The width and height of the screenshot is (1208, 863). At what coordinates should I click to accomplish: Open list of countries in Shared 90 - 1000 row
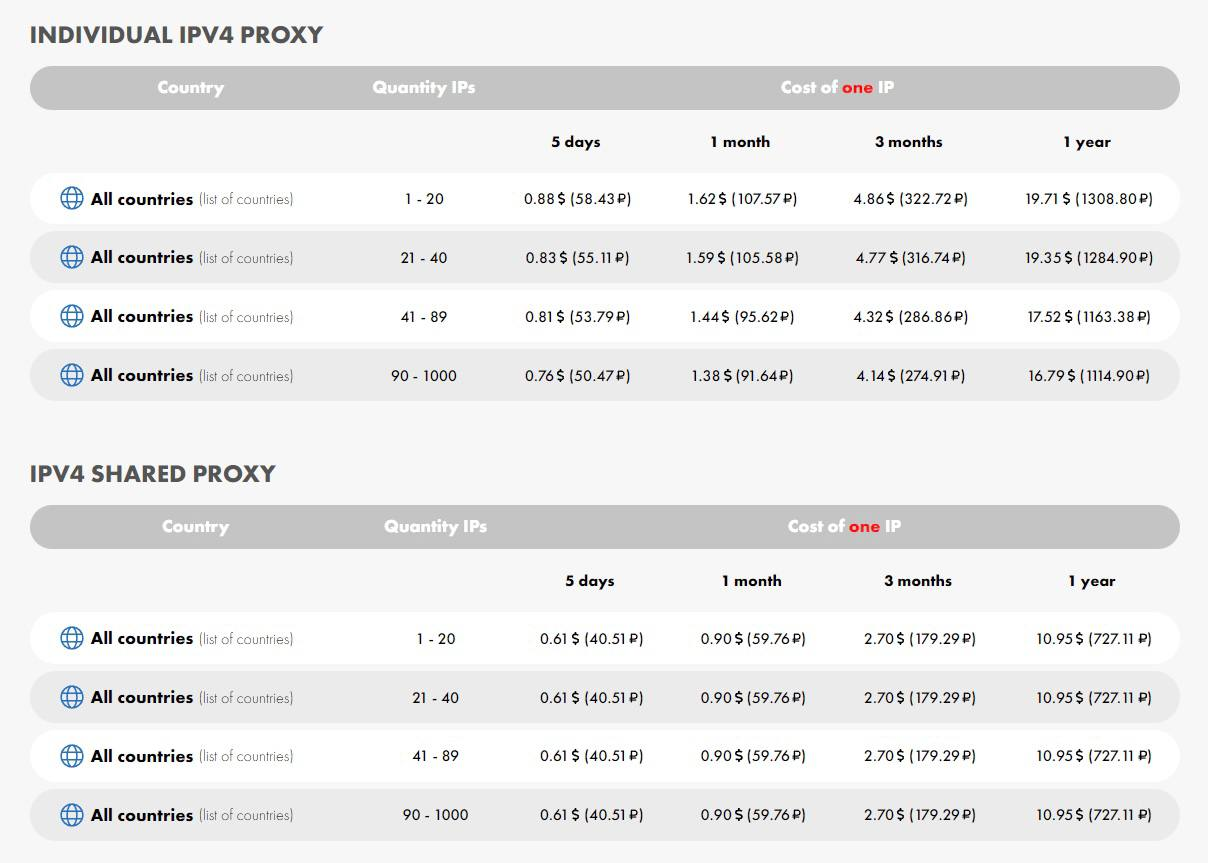(x=246, y=816)
